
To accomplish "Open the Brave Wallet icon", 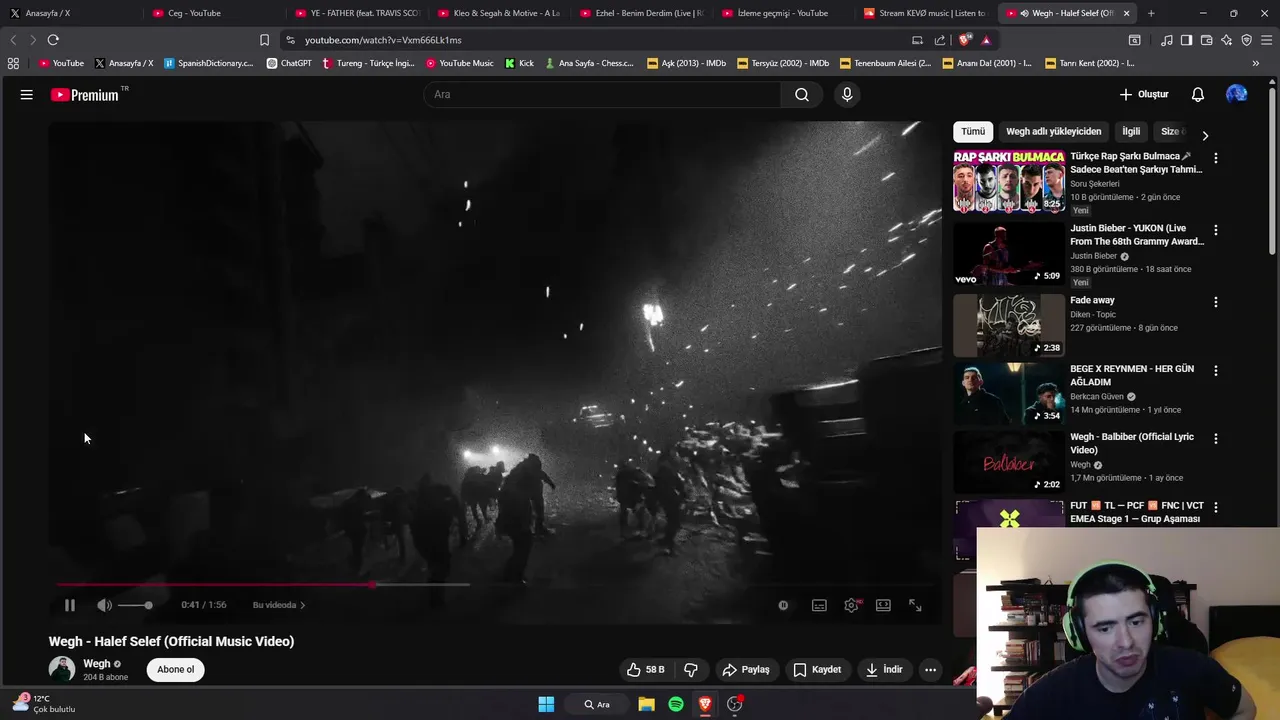I will point(1206,40).
